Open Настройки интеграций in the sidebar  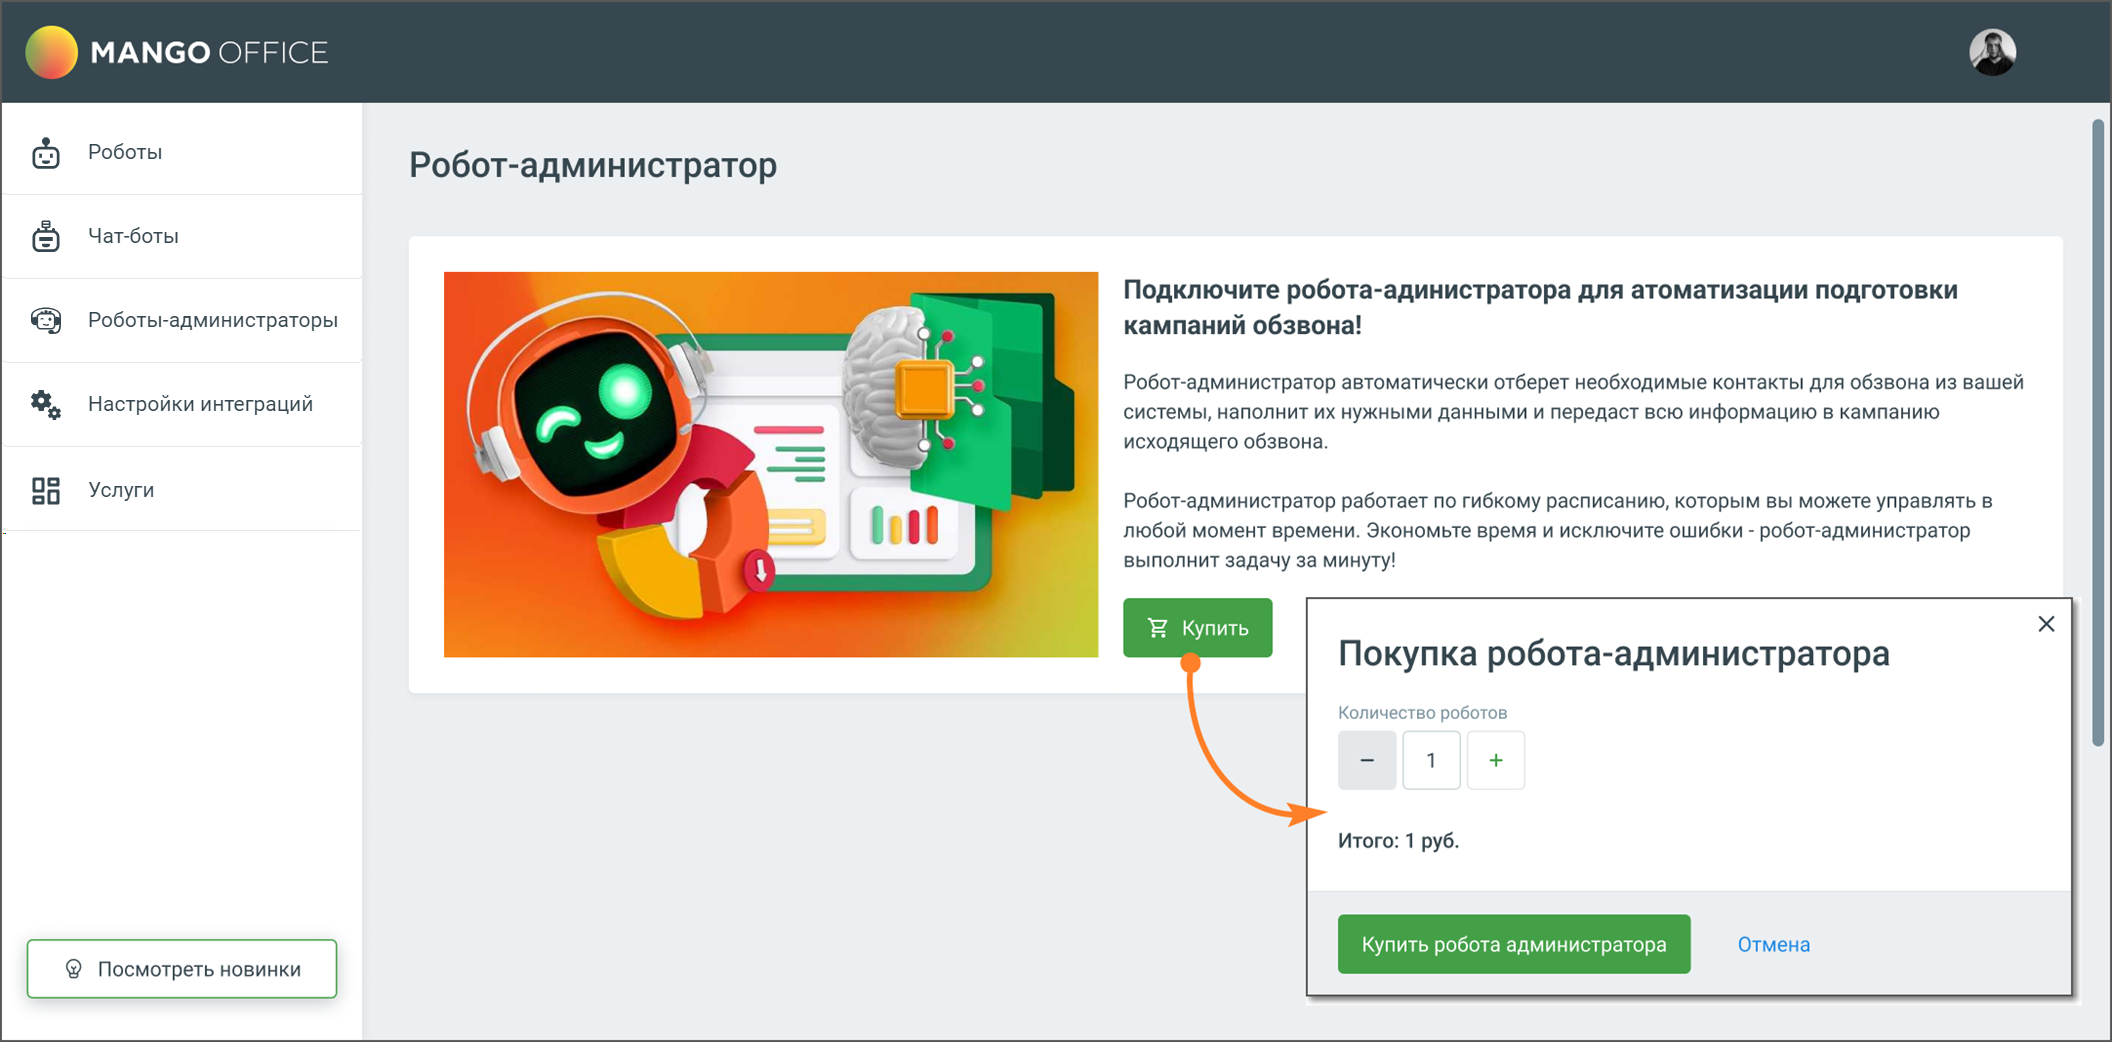pyautogui.click(x=182, y=404)
